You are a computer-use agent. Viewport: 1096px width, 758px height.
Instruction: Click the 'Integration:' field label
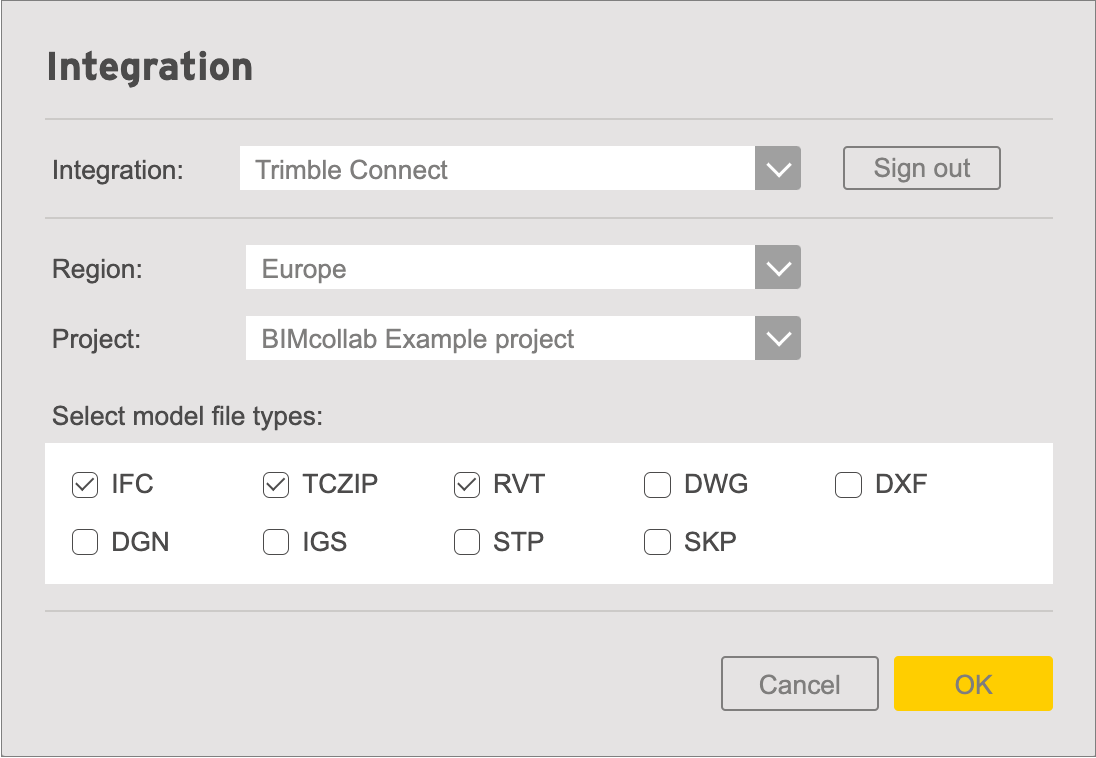click(117, 170)
